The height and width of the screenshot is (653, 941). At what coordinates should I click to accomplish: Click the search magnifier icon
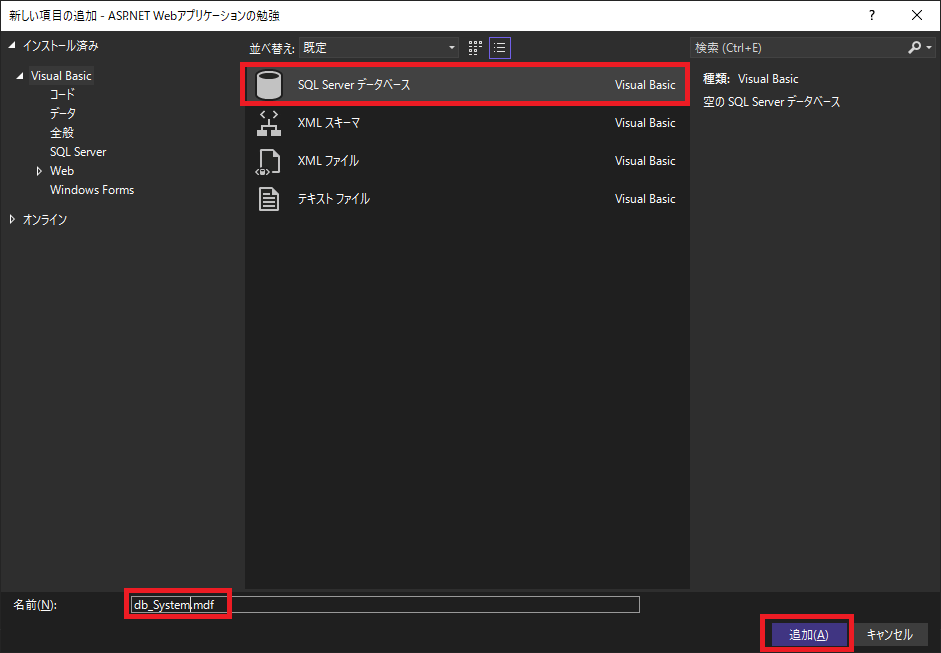[x=914, y=47]
